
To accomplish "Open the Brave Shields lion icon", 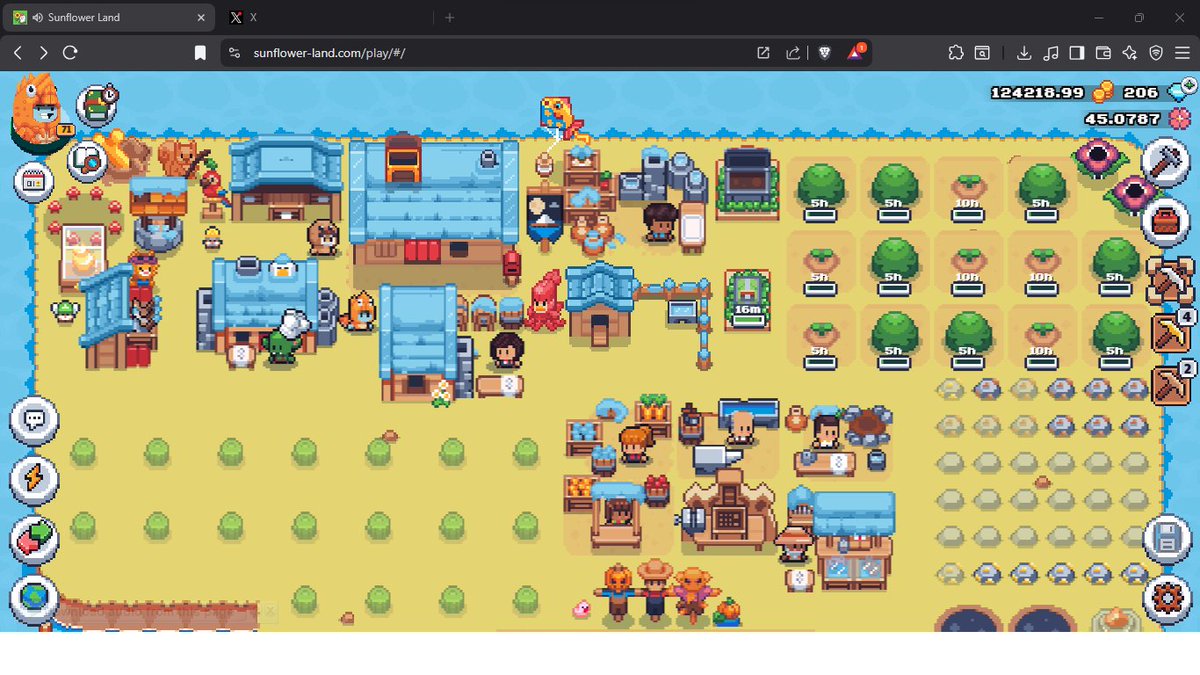I will pyautogui.click(x=825, y=53).
